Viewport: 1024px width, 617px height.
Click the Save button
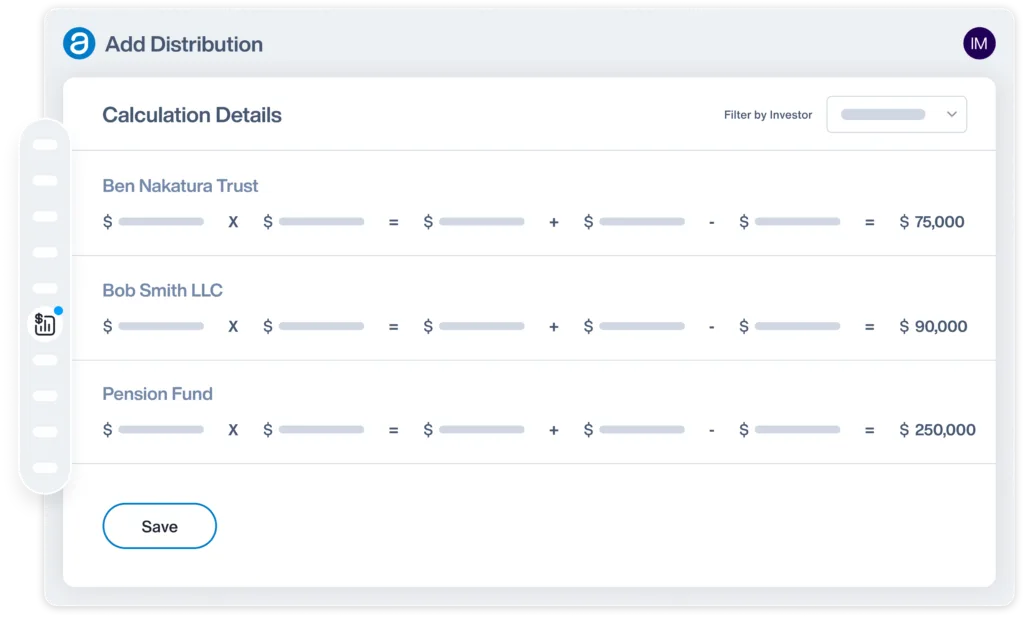point(159,525)
